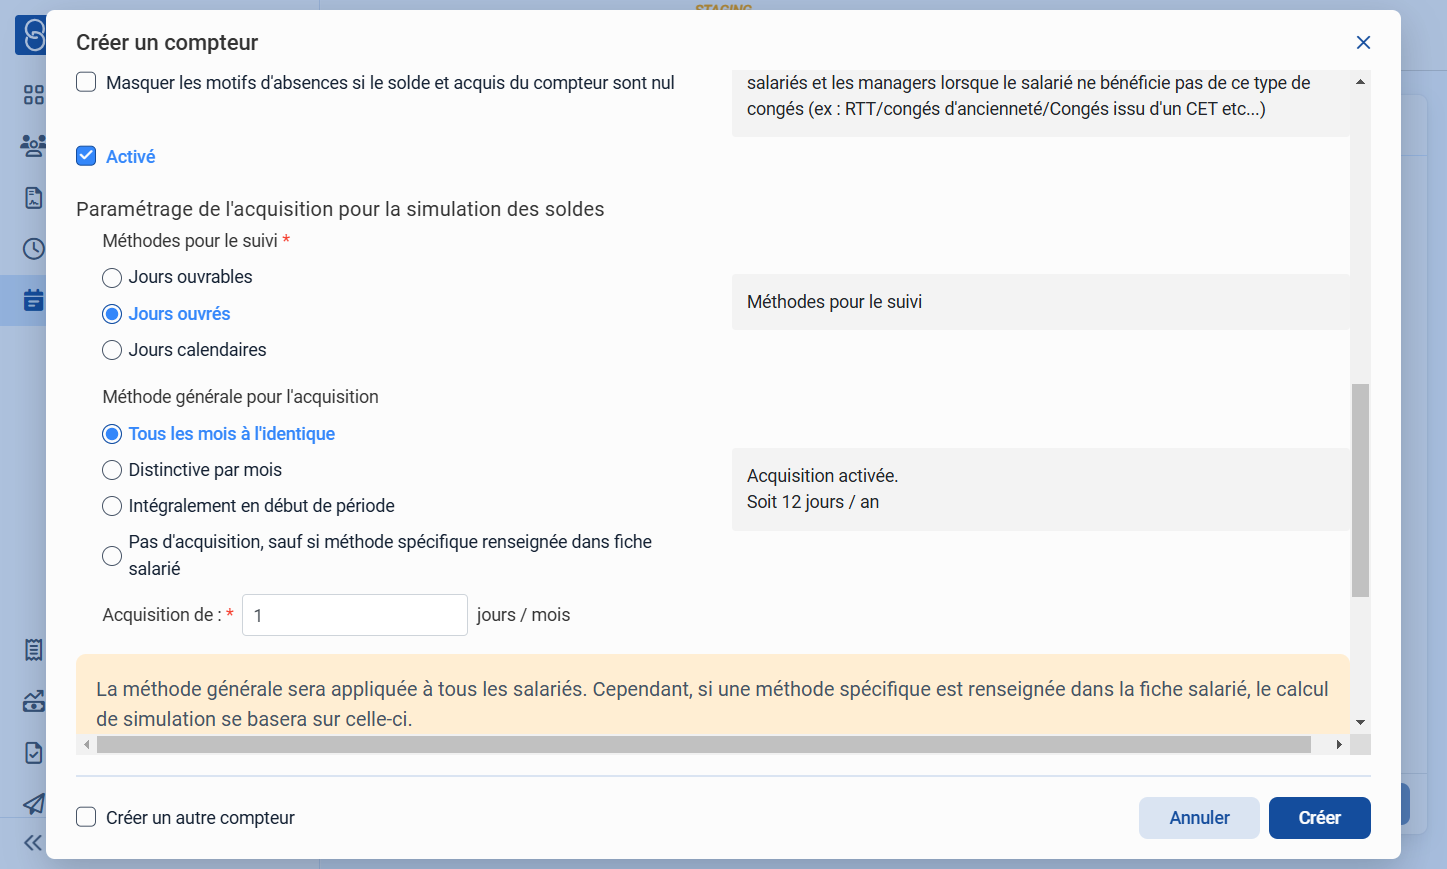Open the checked document icon in sidebar
The image size is (1447, 869).
coord(33,753)
